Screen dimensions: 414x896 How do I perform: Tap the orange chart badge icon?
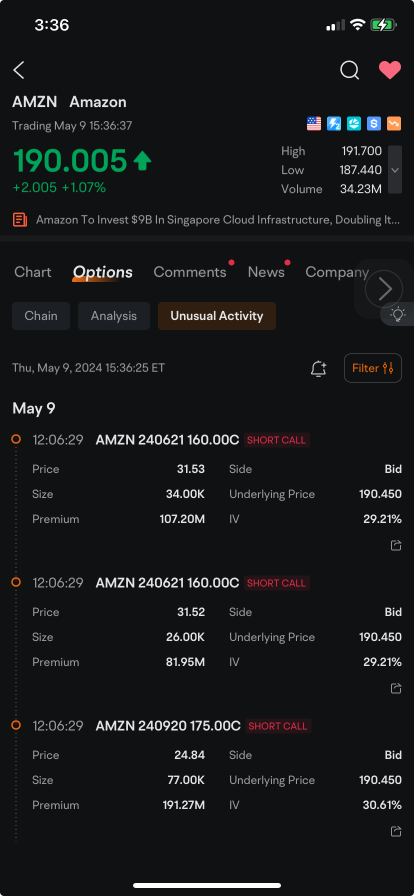click(x=394, y=123)
